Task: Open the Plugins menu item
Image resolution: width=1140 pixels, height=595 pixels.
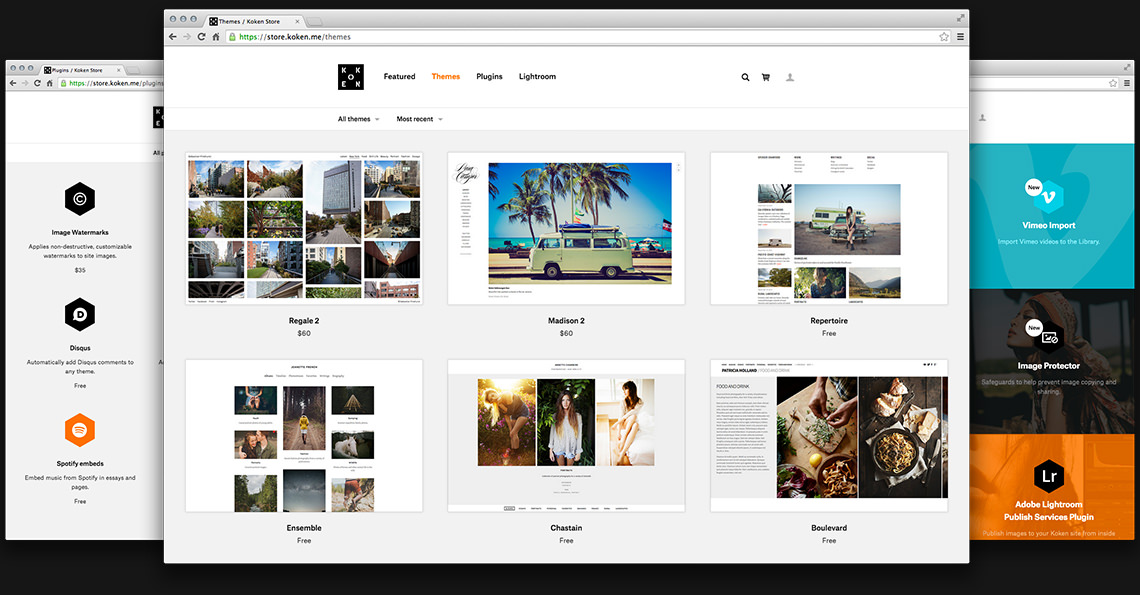Action: (489, 76)
